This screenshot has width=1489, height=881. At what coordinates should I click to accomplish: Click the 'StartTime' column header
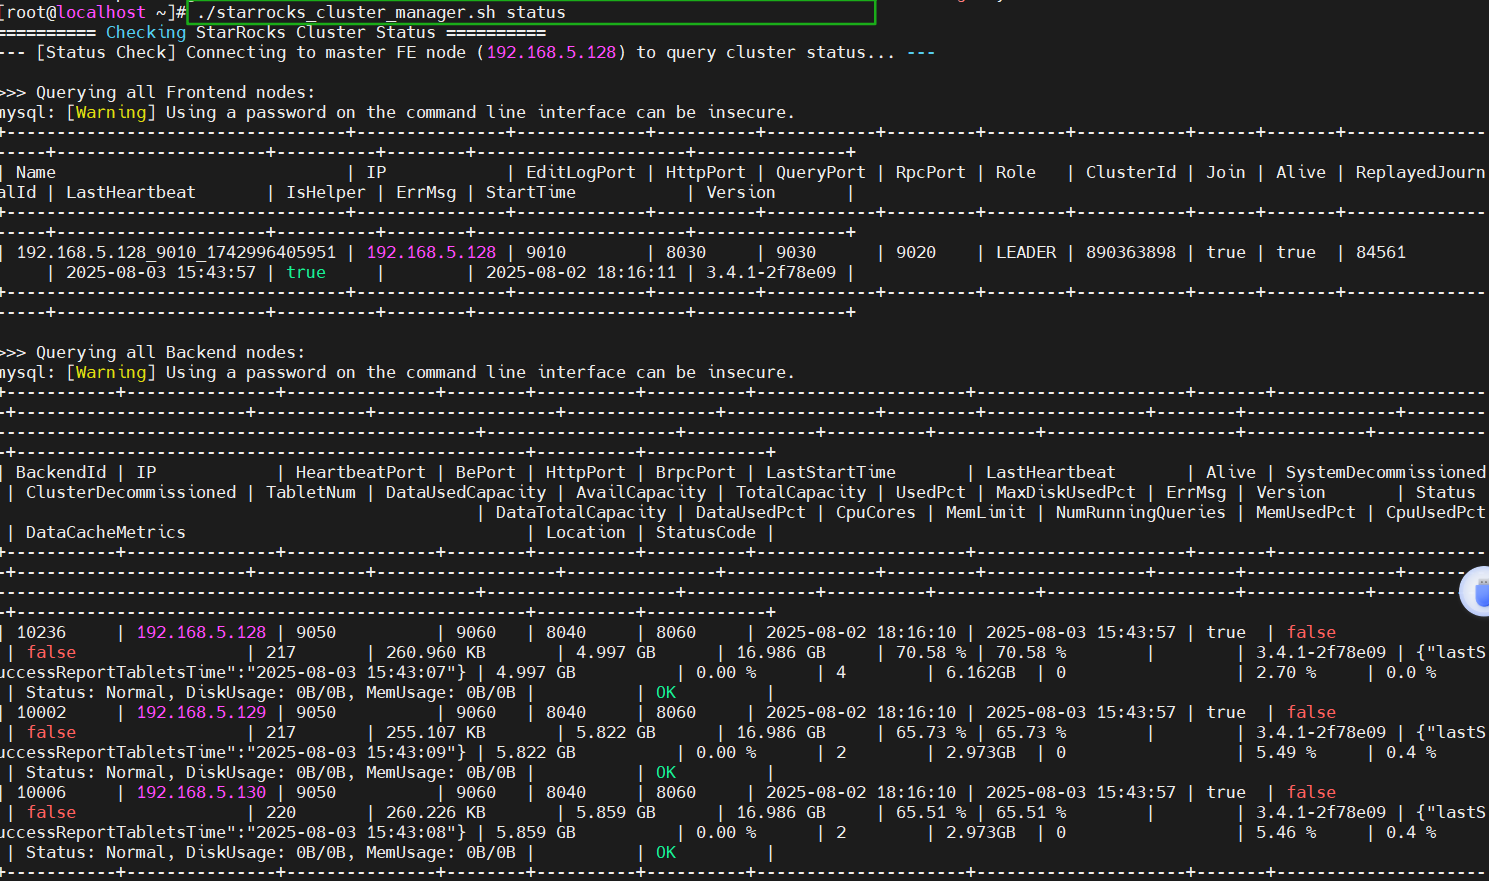531,192
